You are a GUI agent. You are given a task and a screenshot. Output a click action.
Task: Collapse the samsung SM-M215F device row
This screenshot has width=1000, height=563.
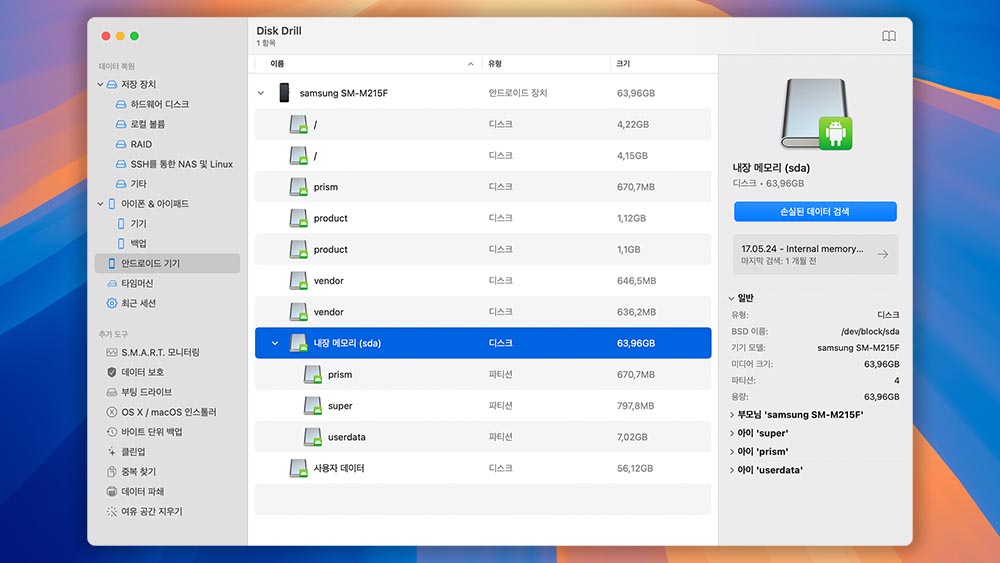[261, 93]
